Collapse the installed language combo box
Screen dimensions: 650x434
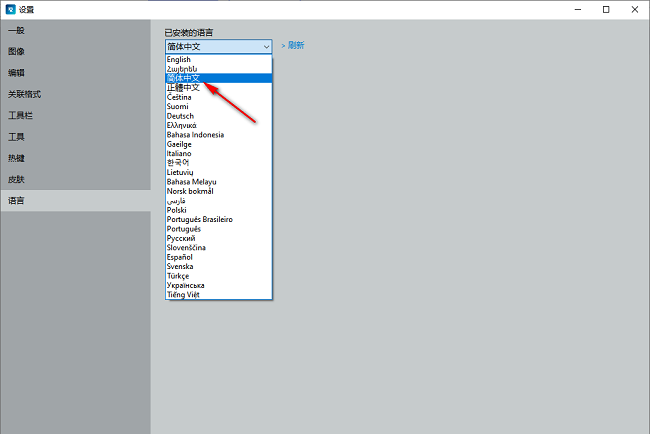(218, 46)
